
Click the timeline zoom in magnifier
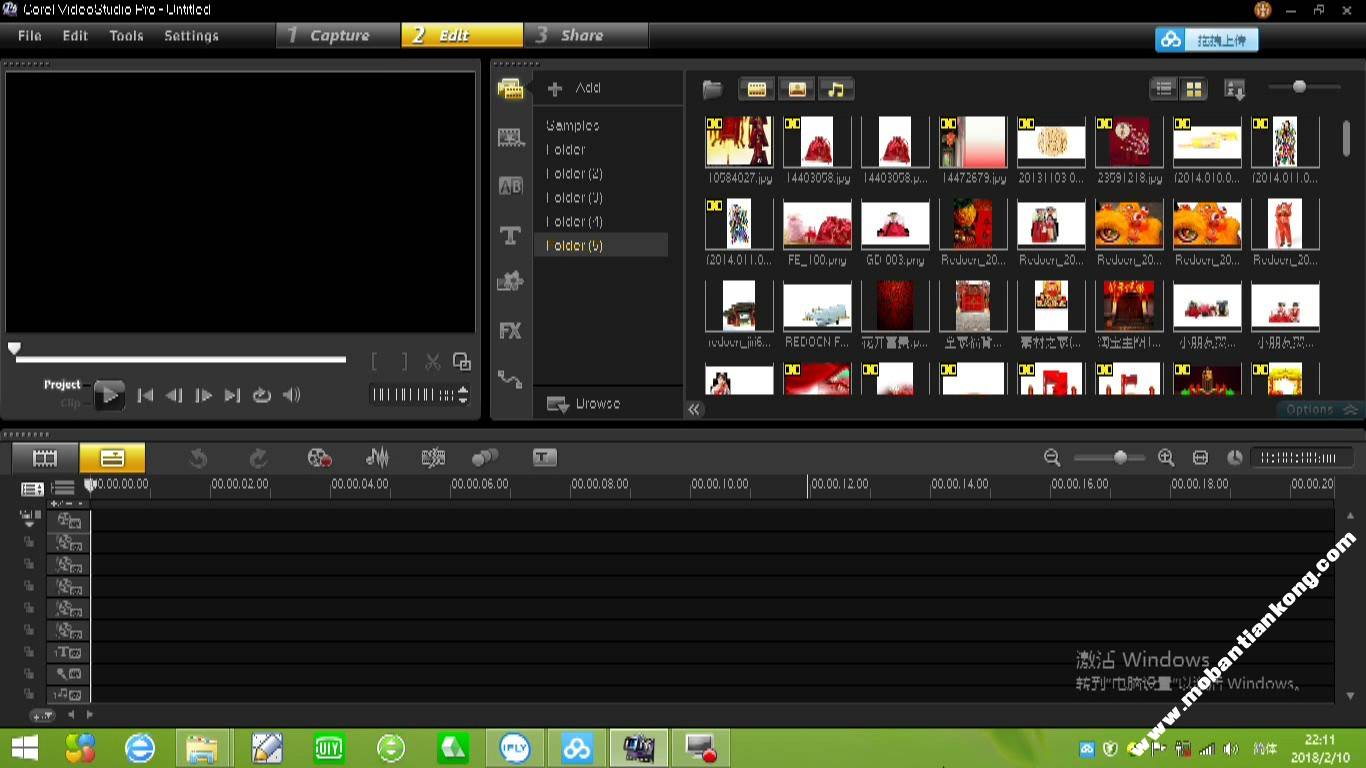coord(1166,458)
